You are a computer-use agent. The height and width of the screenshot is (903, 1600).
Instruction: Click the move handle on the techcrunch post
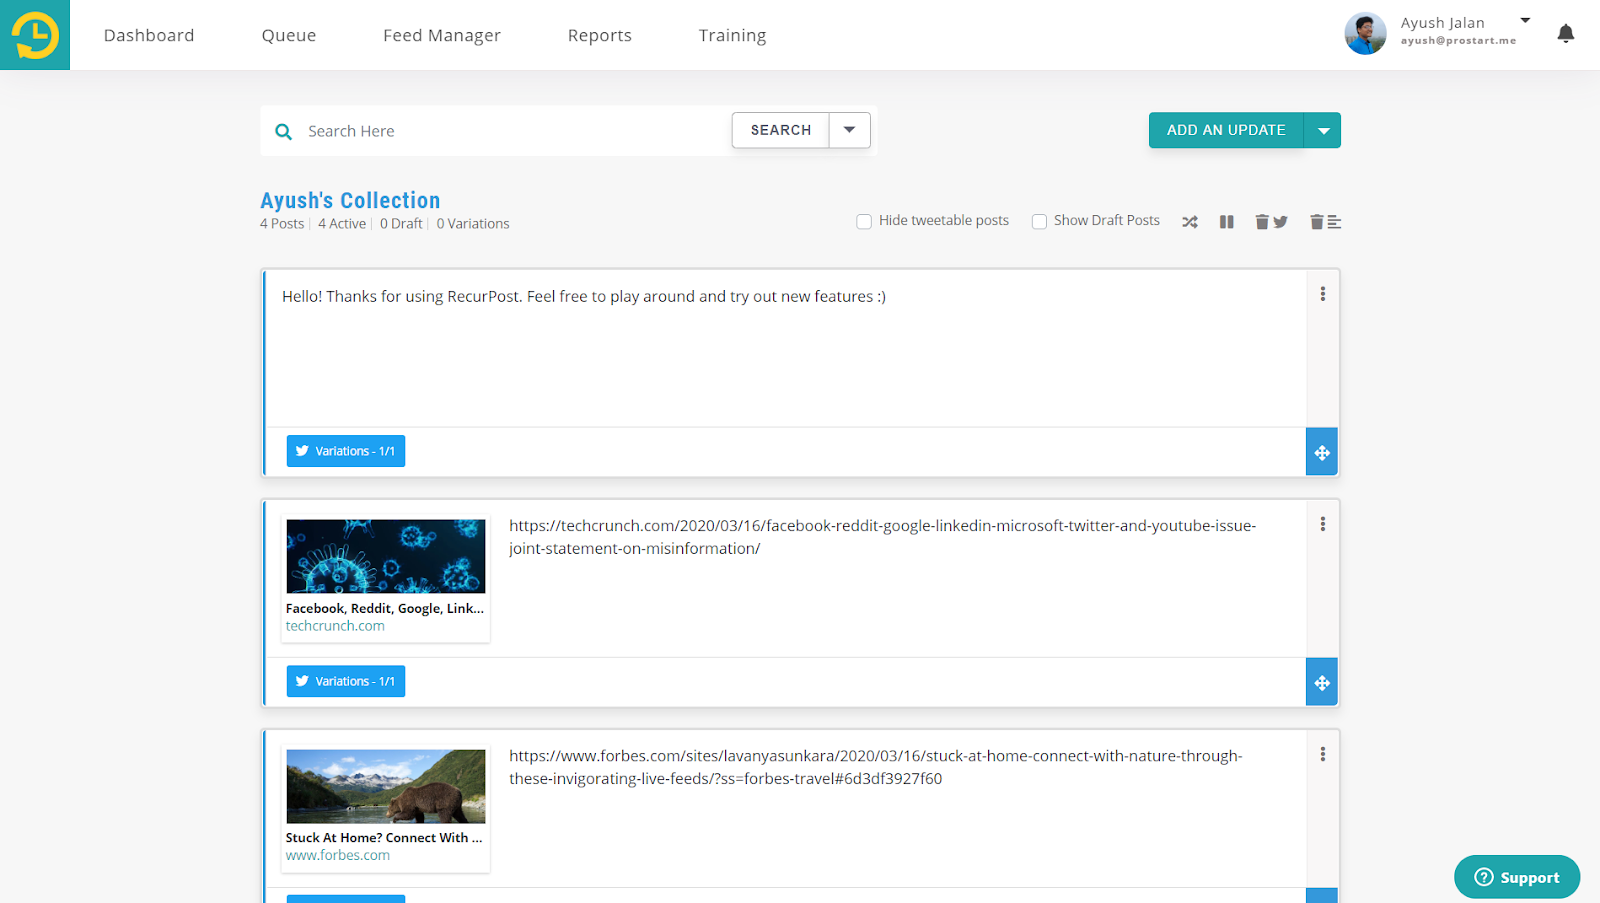[1322, 682]
